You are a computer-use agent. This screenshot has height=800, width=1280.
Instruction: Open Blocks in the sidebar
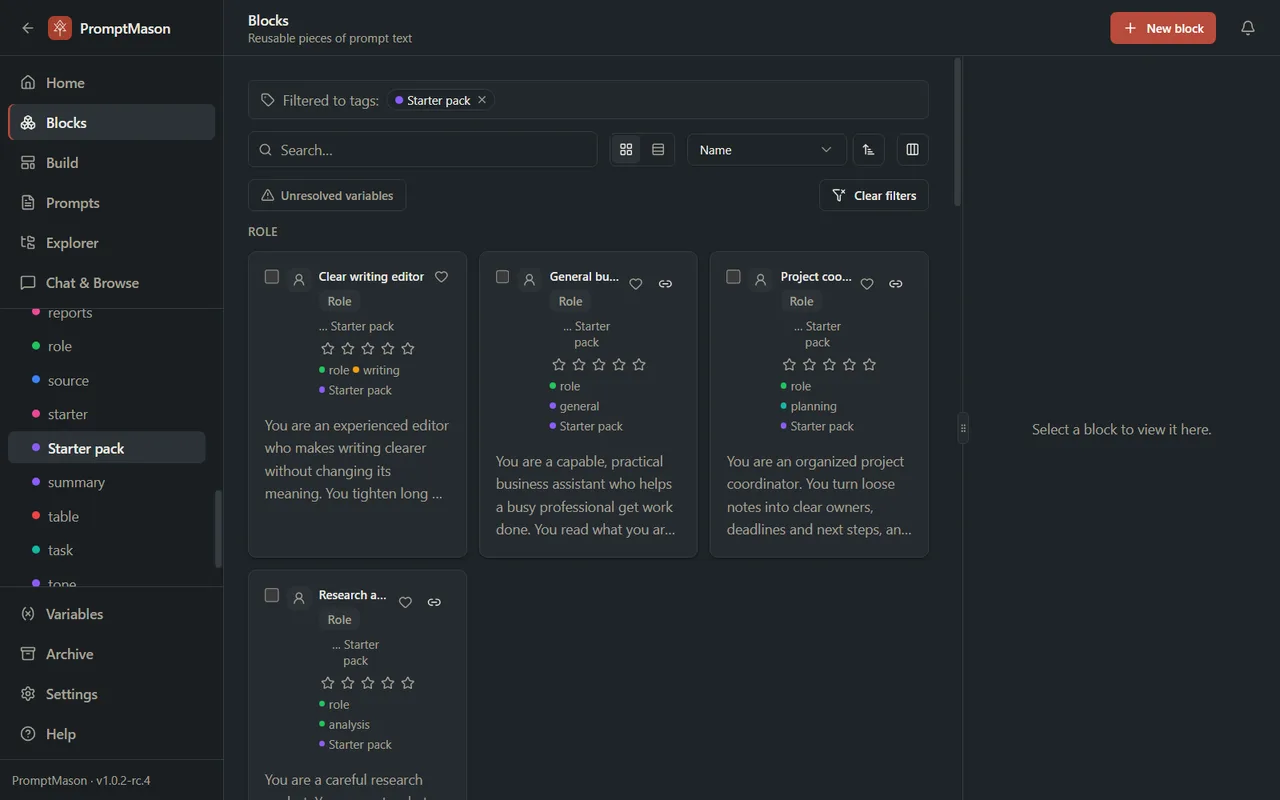pos(111,123)
